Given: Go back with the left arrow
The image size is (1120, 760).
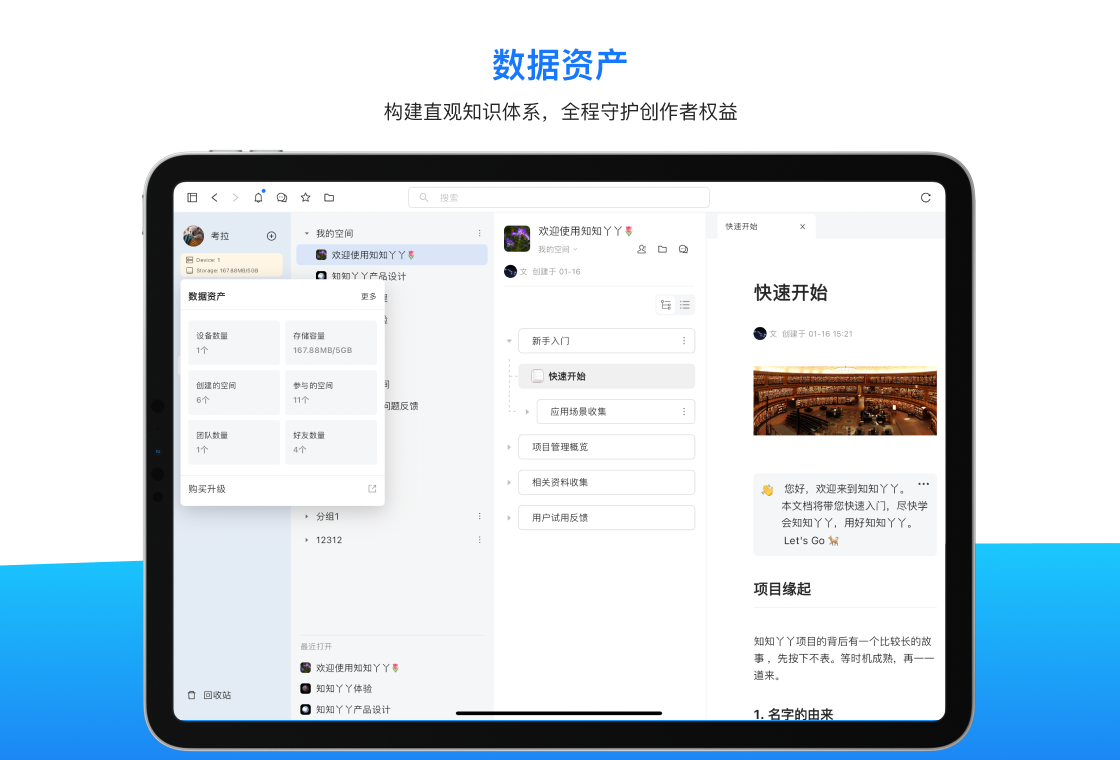Looking at the screenshot, I should [x=214, y=198].
